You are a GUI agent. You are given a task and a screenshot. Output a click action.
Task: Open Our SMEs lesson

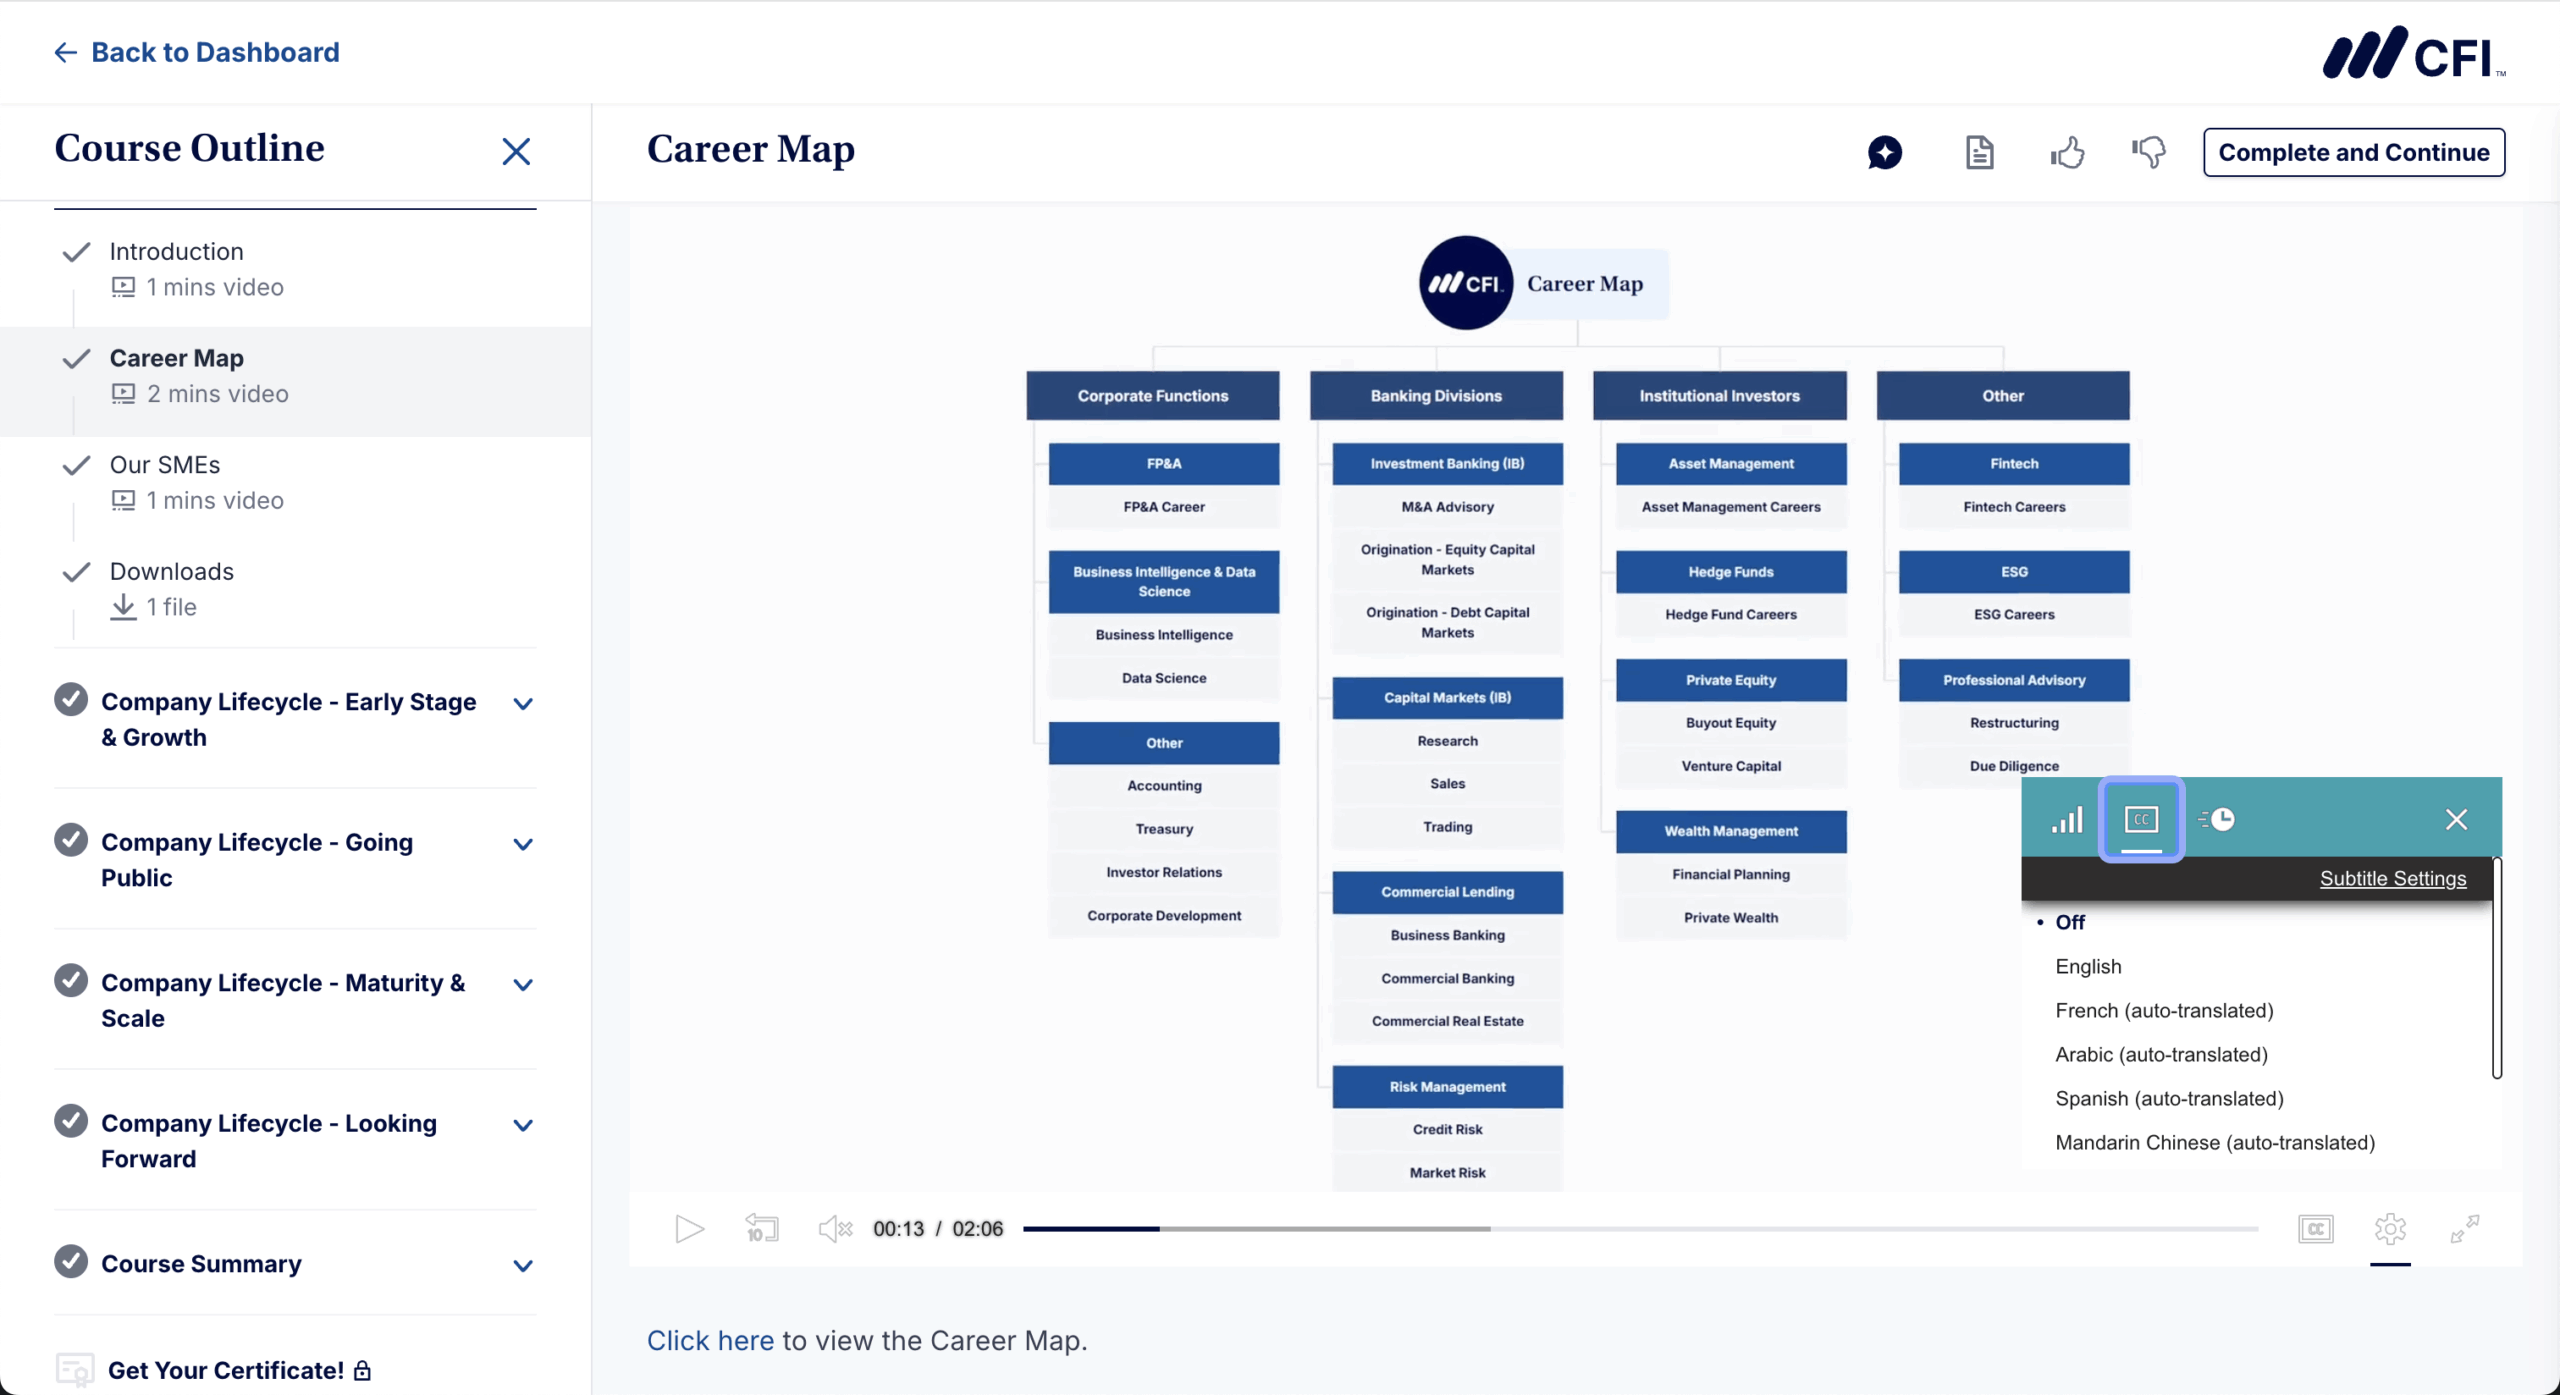[x=165, y=465]
